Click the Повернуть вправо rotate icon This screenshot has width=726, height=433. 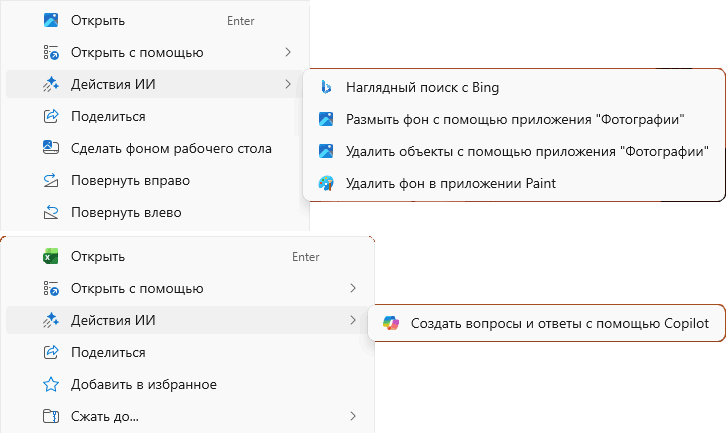51,180
